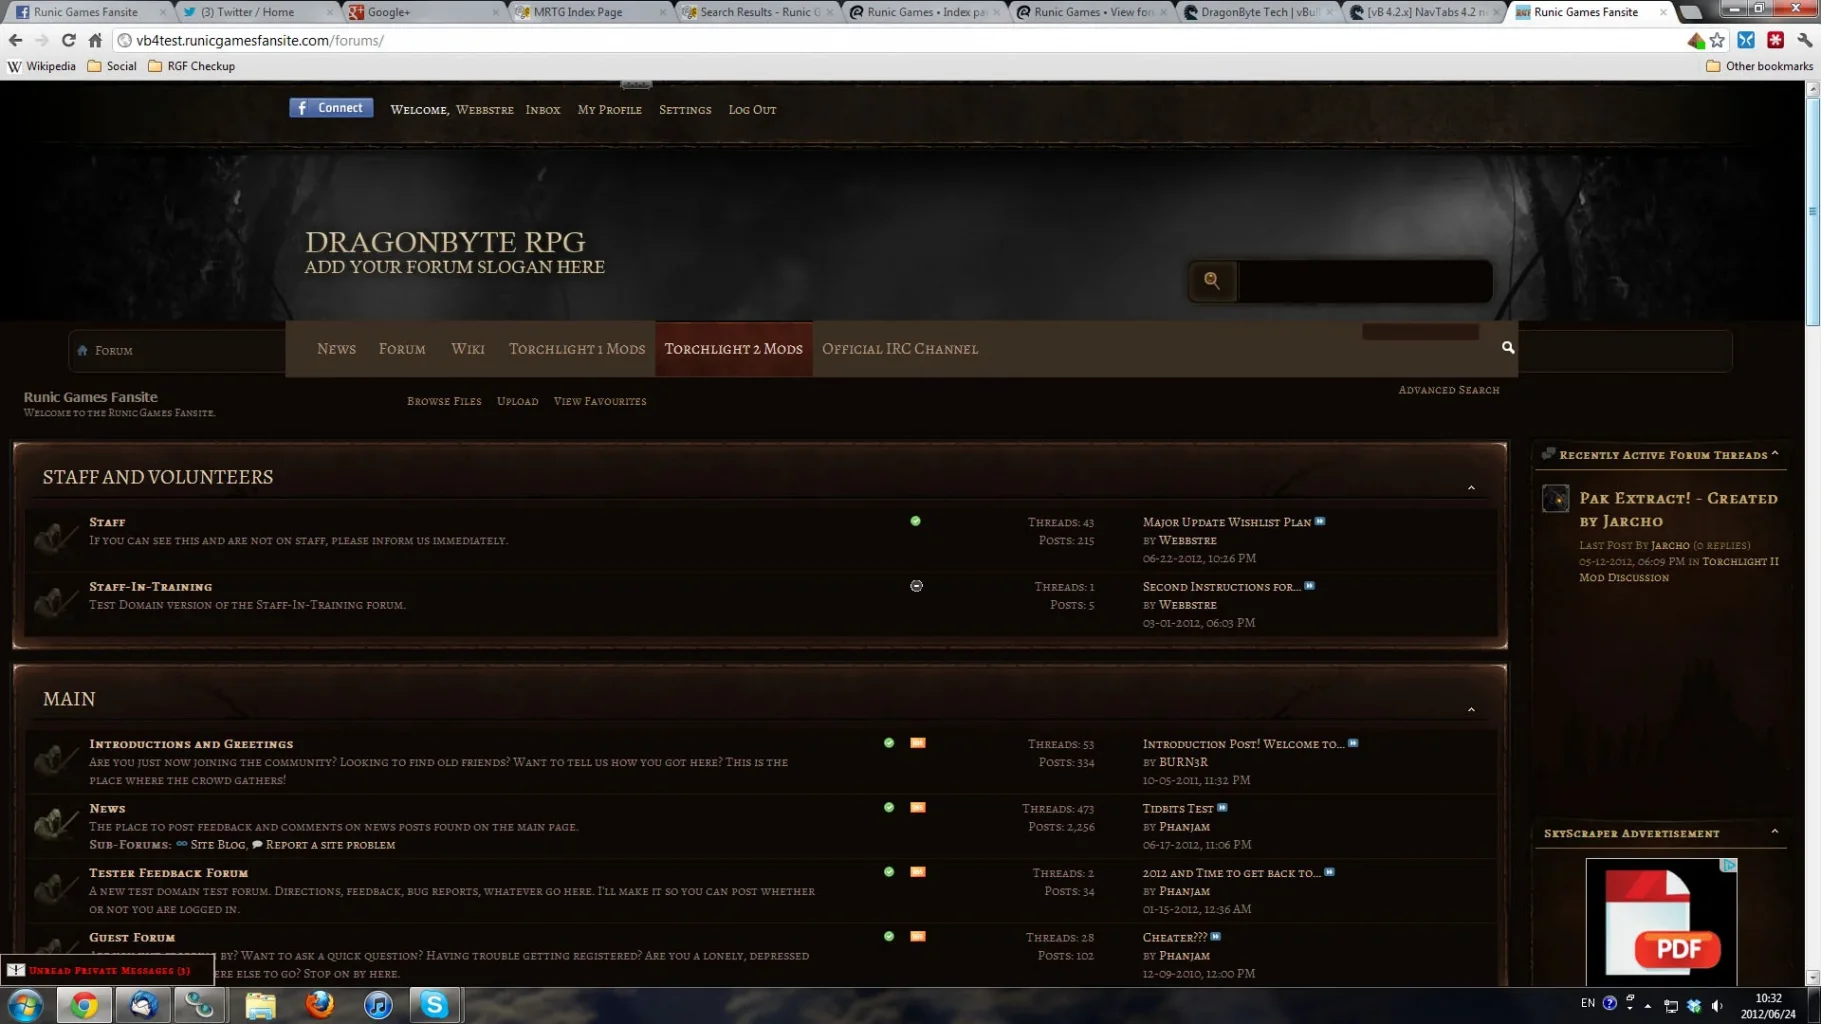Open RGF Checkup bookmark folder
Image resolution: width=1821 pixels, height=1024 pixels.
coord(191,66)
